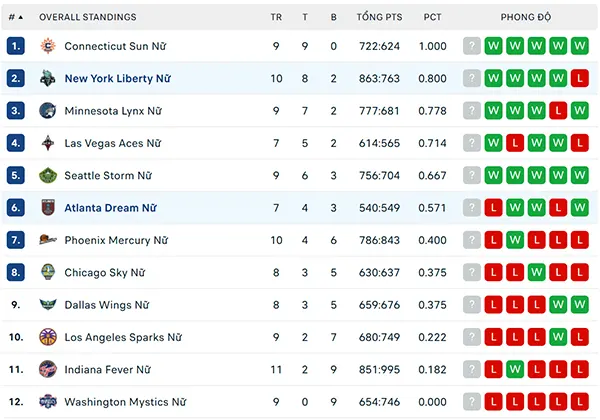
Task: Click the 1.000 PCT value
Action: [x=432, y=46]
